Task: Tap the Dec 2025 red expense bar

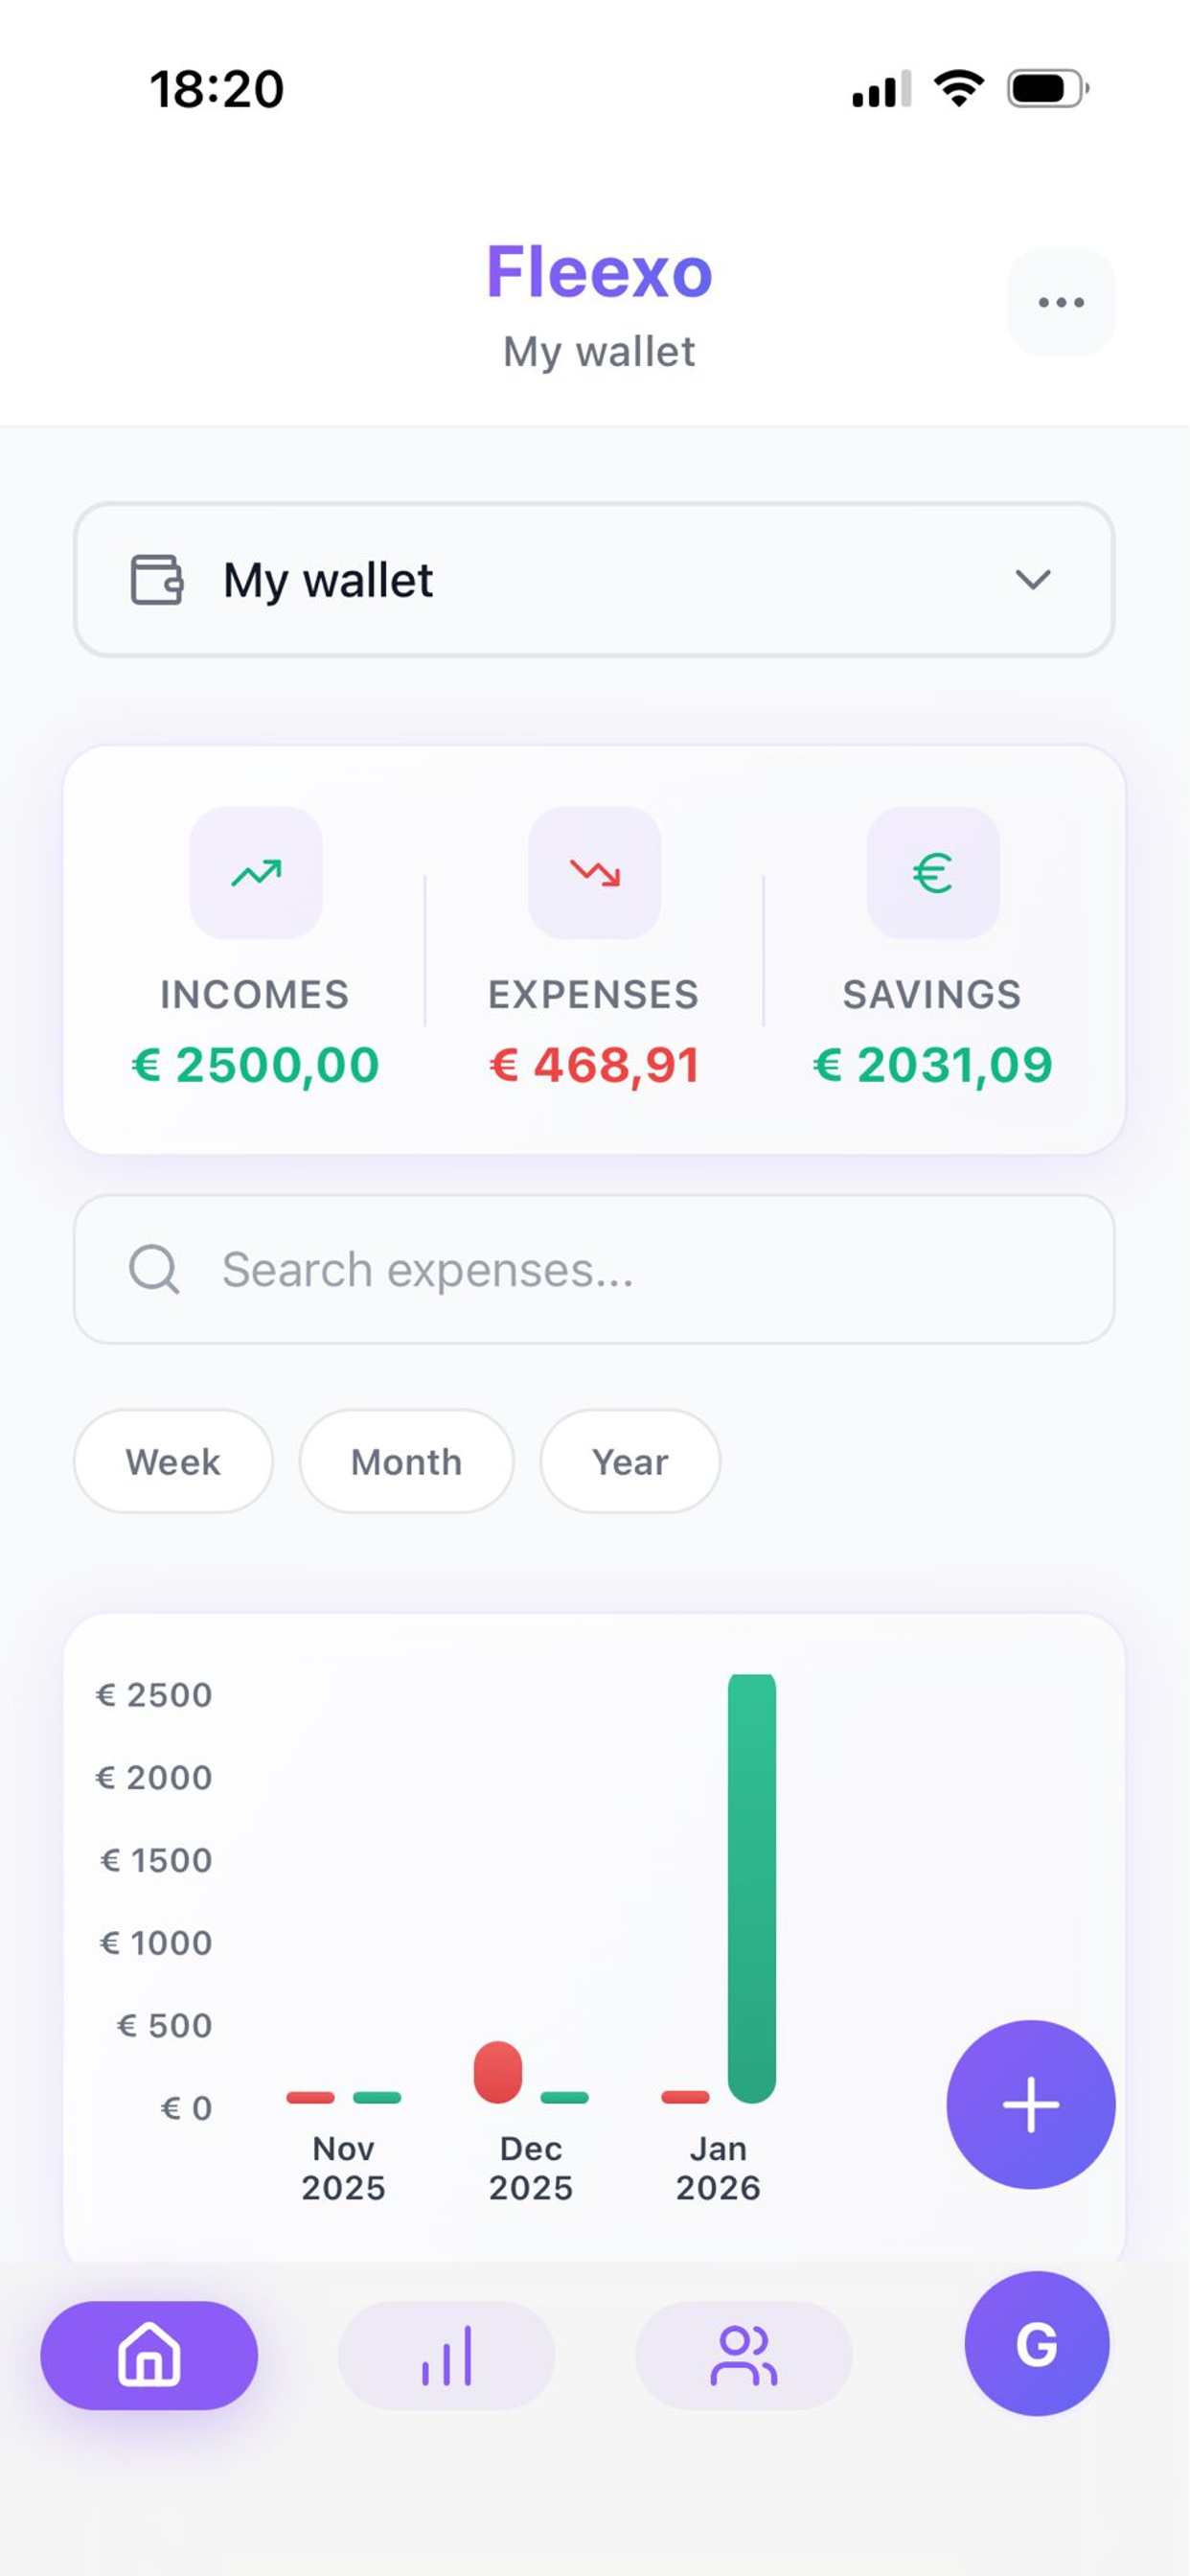Action: [x=498, y=2073]
